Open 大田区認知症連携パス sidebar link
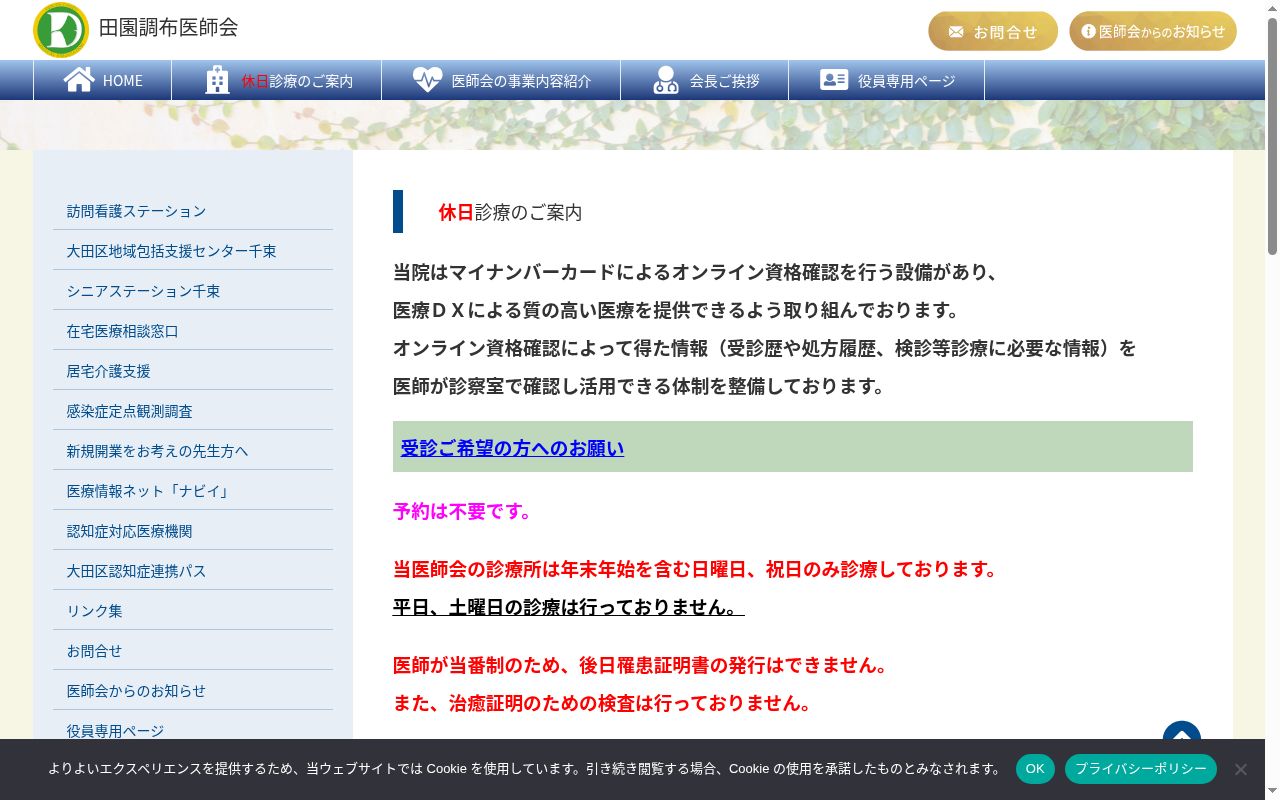1280x800 pixels. click(193, 571)
